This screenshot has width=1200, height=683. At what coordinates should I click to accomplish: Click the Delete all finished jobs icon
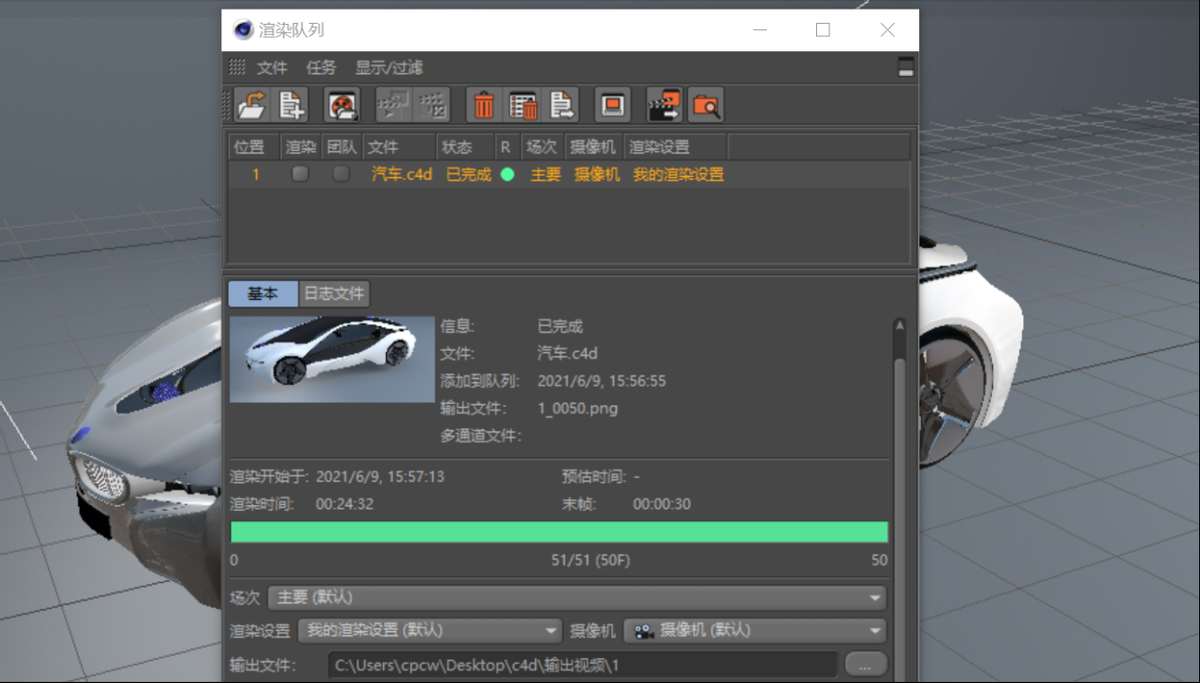523,105
